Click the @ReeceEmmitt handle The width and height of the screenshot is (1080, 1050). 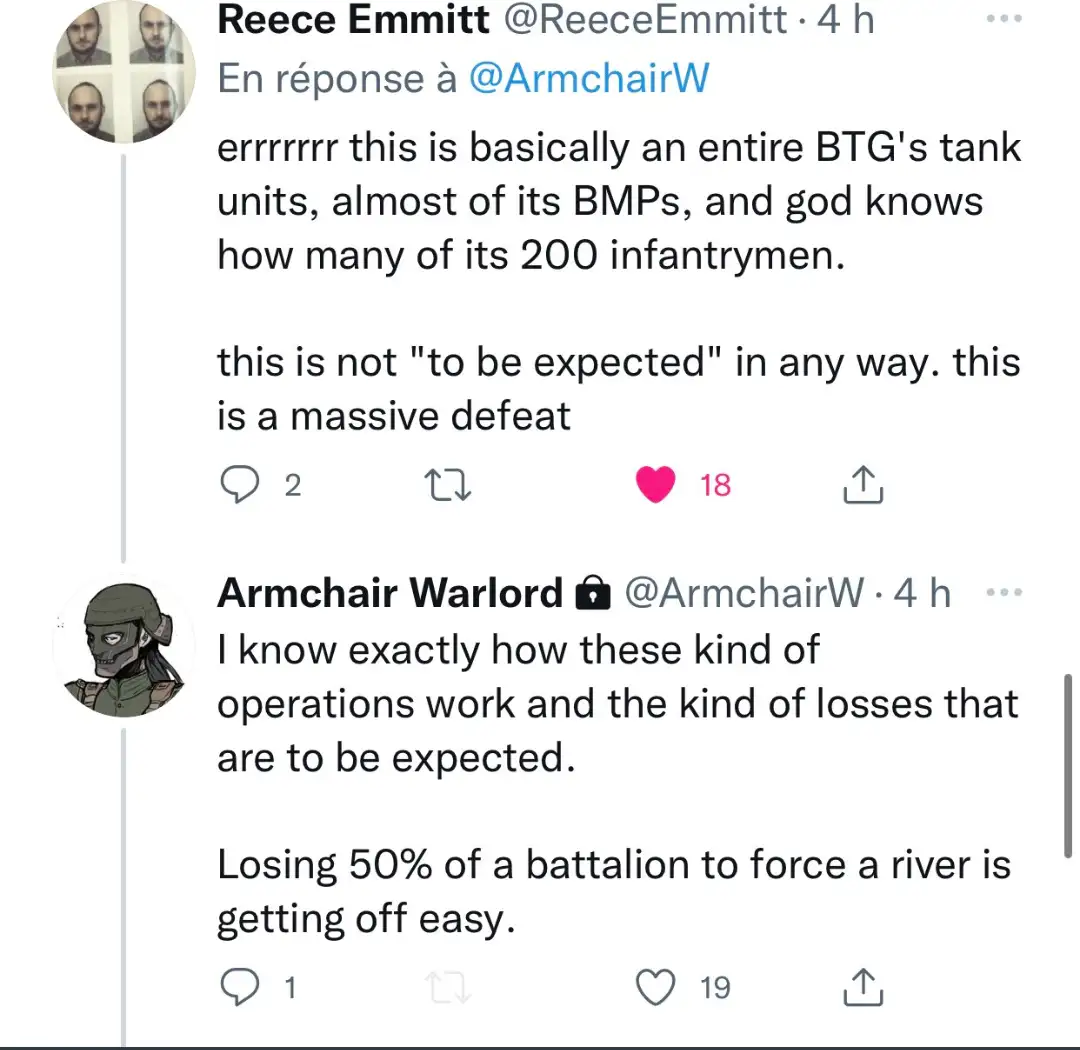(x=646, y=19)
